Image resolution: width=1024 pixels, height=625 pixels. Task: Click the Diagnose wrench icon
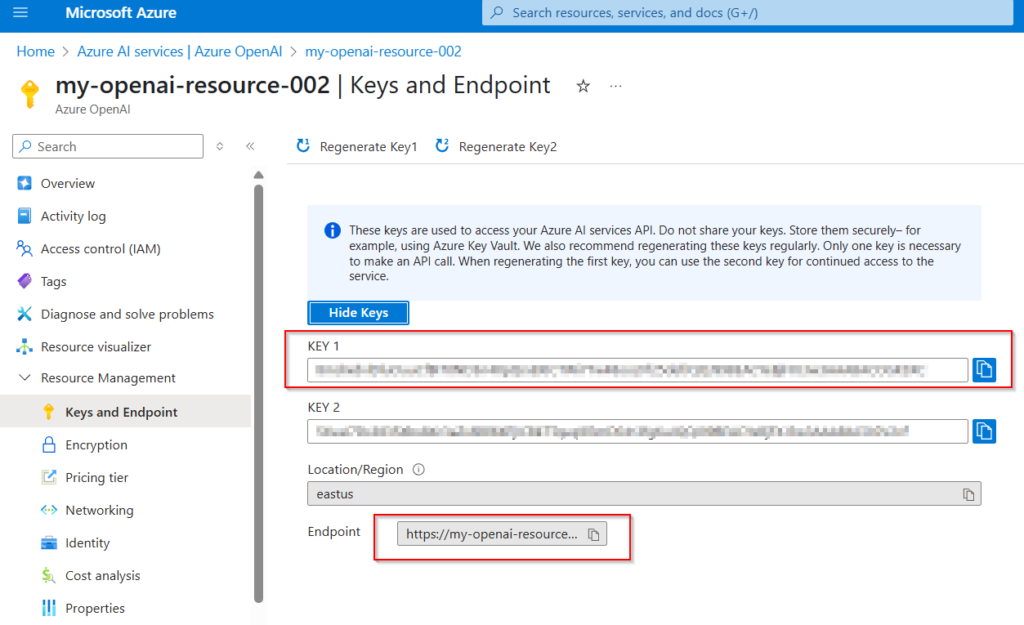tap(24, 313)
